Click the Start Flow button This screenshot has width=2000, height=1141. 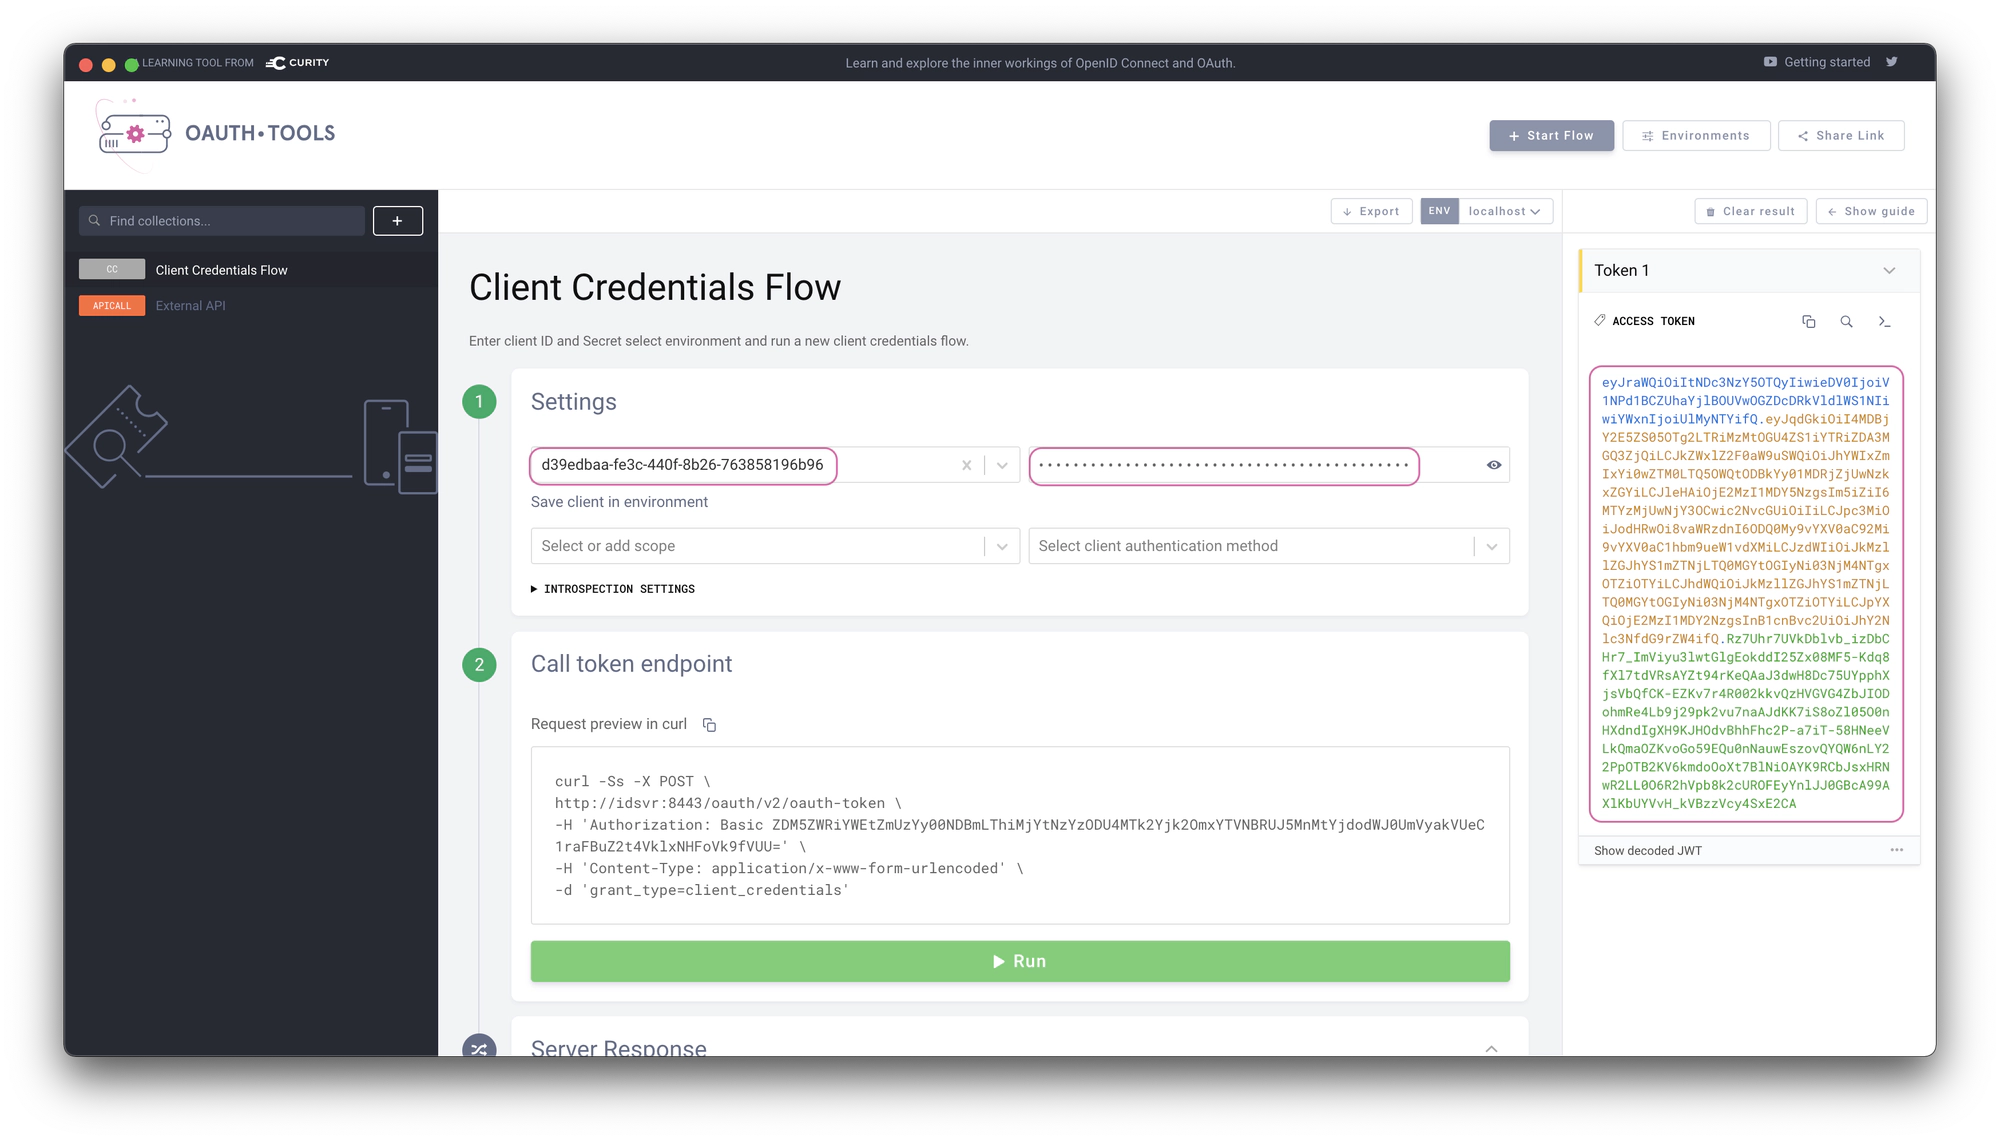1551,135
